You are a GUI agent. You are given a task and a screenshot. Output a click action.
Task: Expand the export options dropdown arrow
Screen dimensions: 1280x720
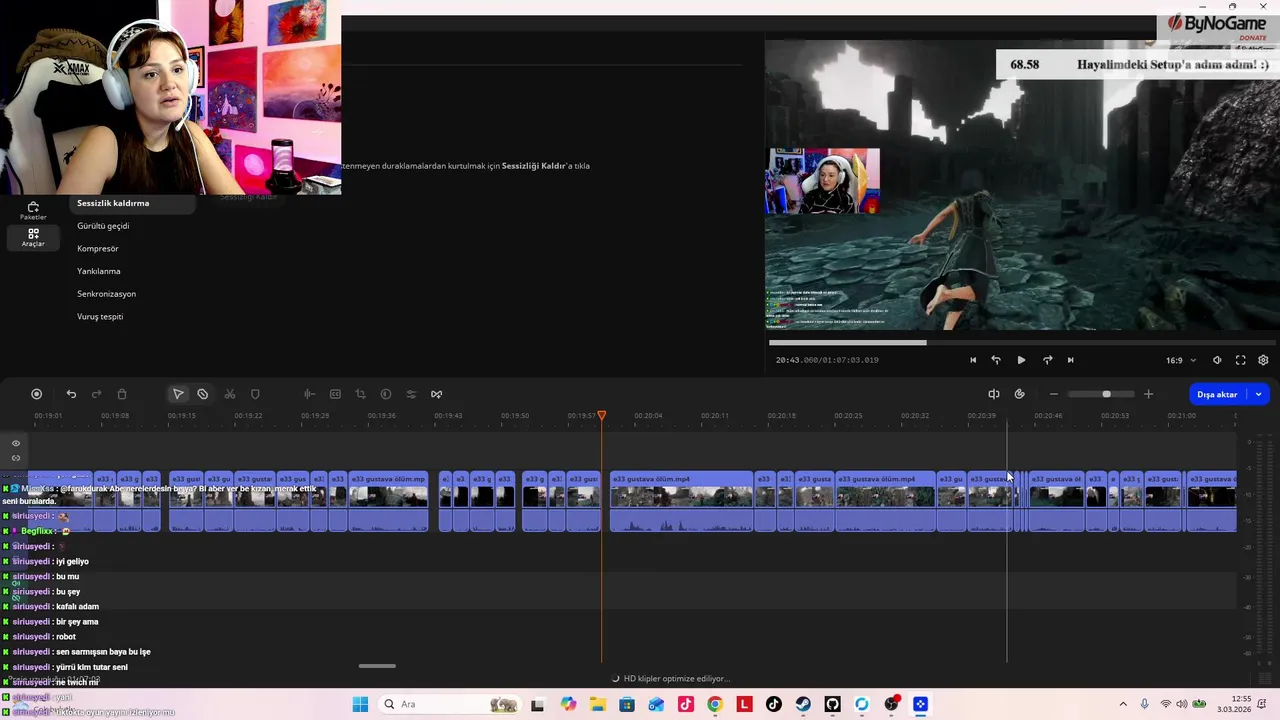[x=1259, y=394]
